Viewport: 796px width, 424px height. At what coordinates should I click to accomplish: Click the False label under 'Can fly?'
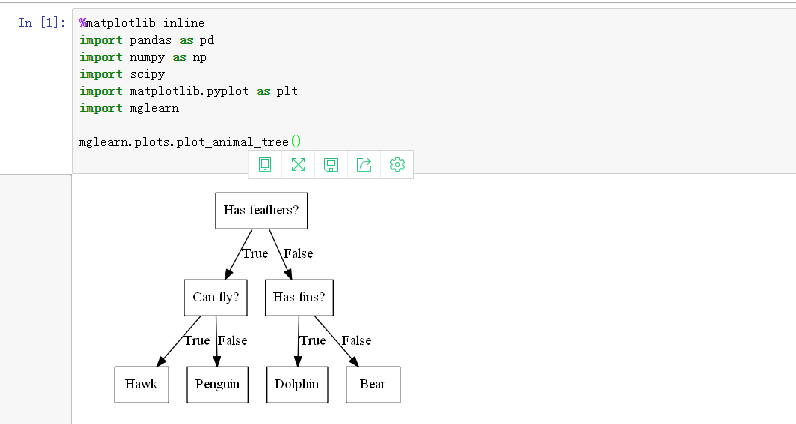233,341
